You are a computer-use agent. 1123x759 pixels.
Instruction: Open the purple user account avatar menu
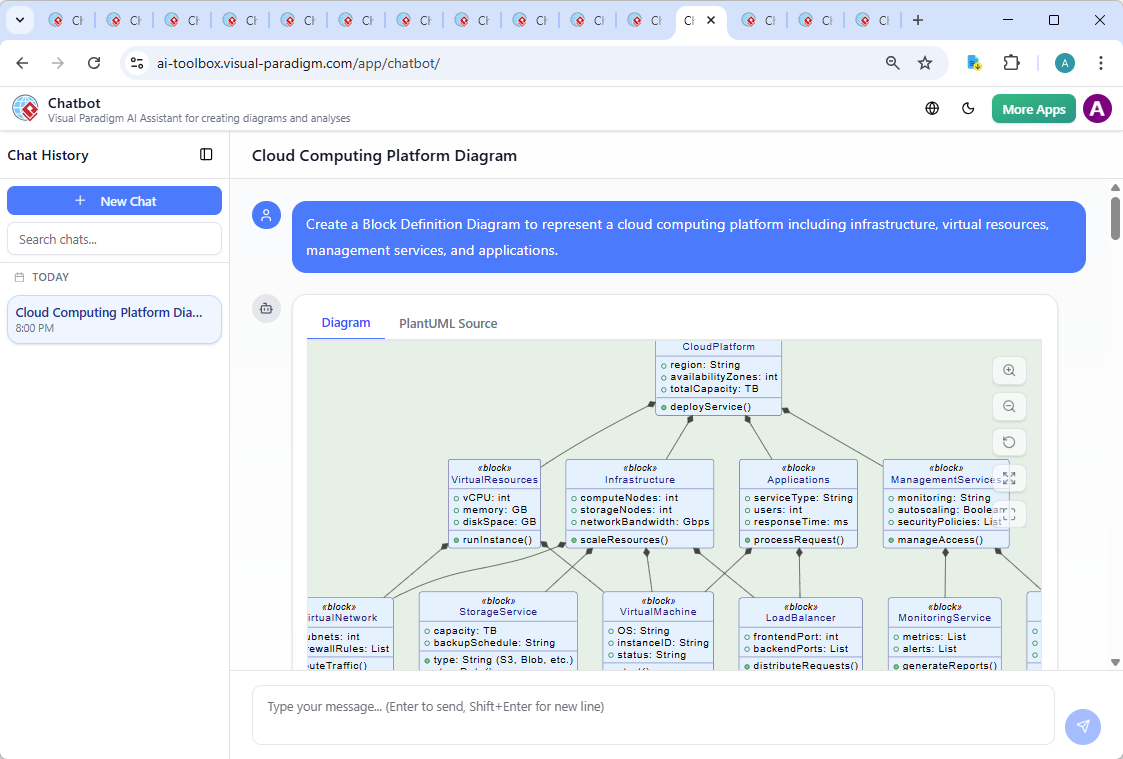click(1097, 109)
